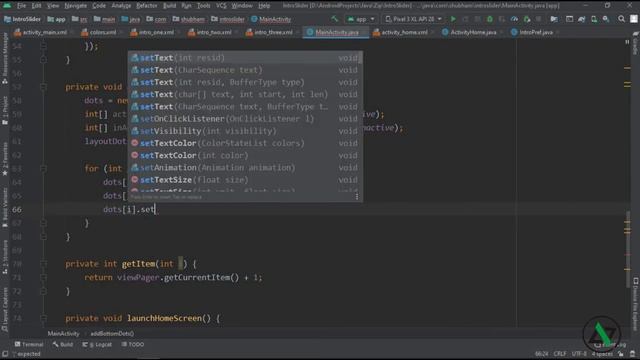
Task: Open the VCS menu
Action: pyautogui.click(x=221, y=6)
